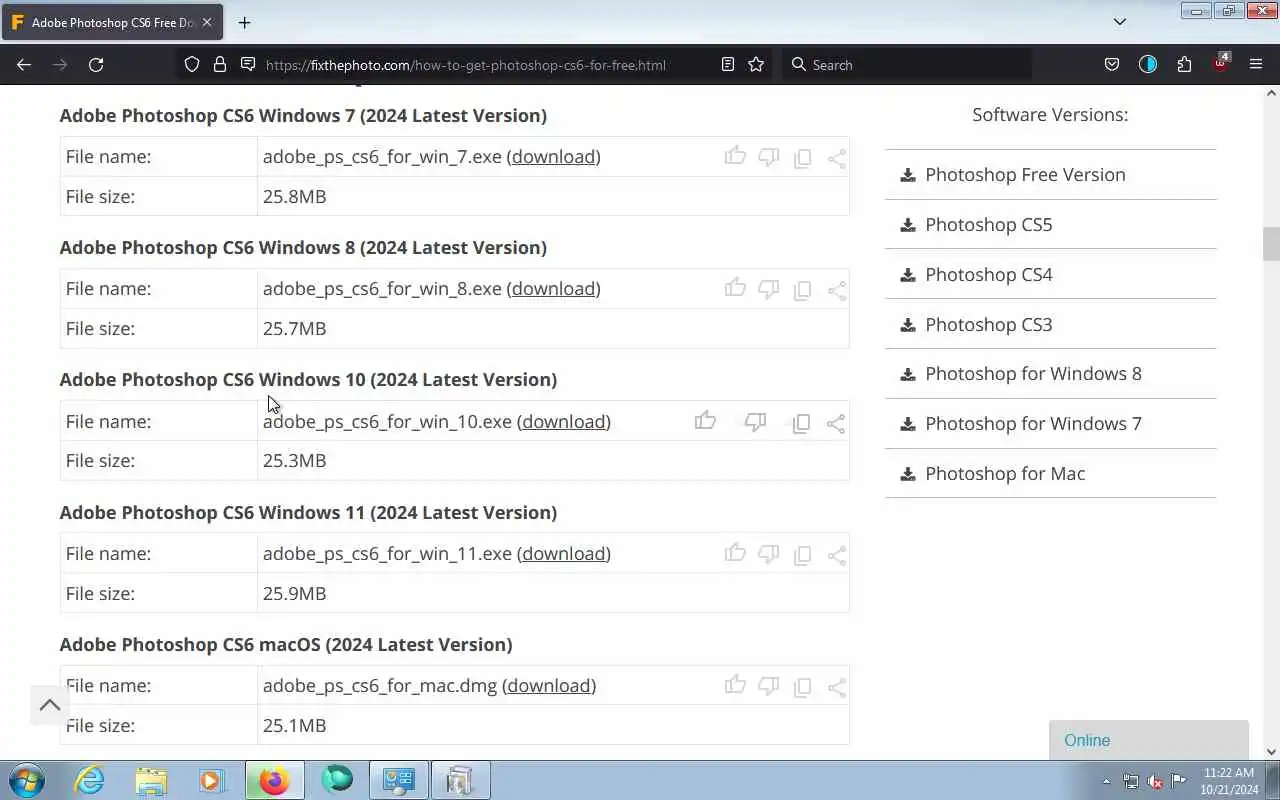Download adobe_ps_cs6_for_win_11.exe

tap(564, 553)
